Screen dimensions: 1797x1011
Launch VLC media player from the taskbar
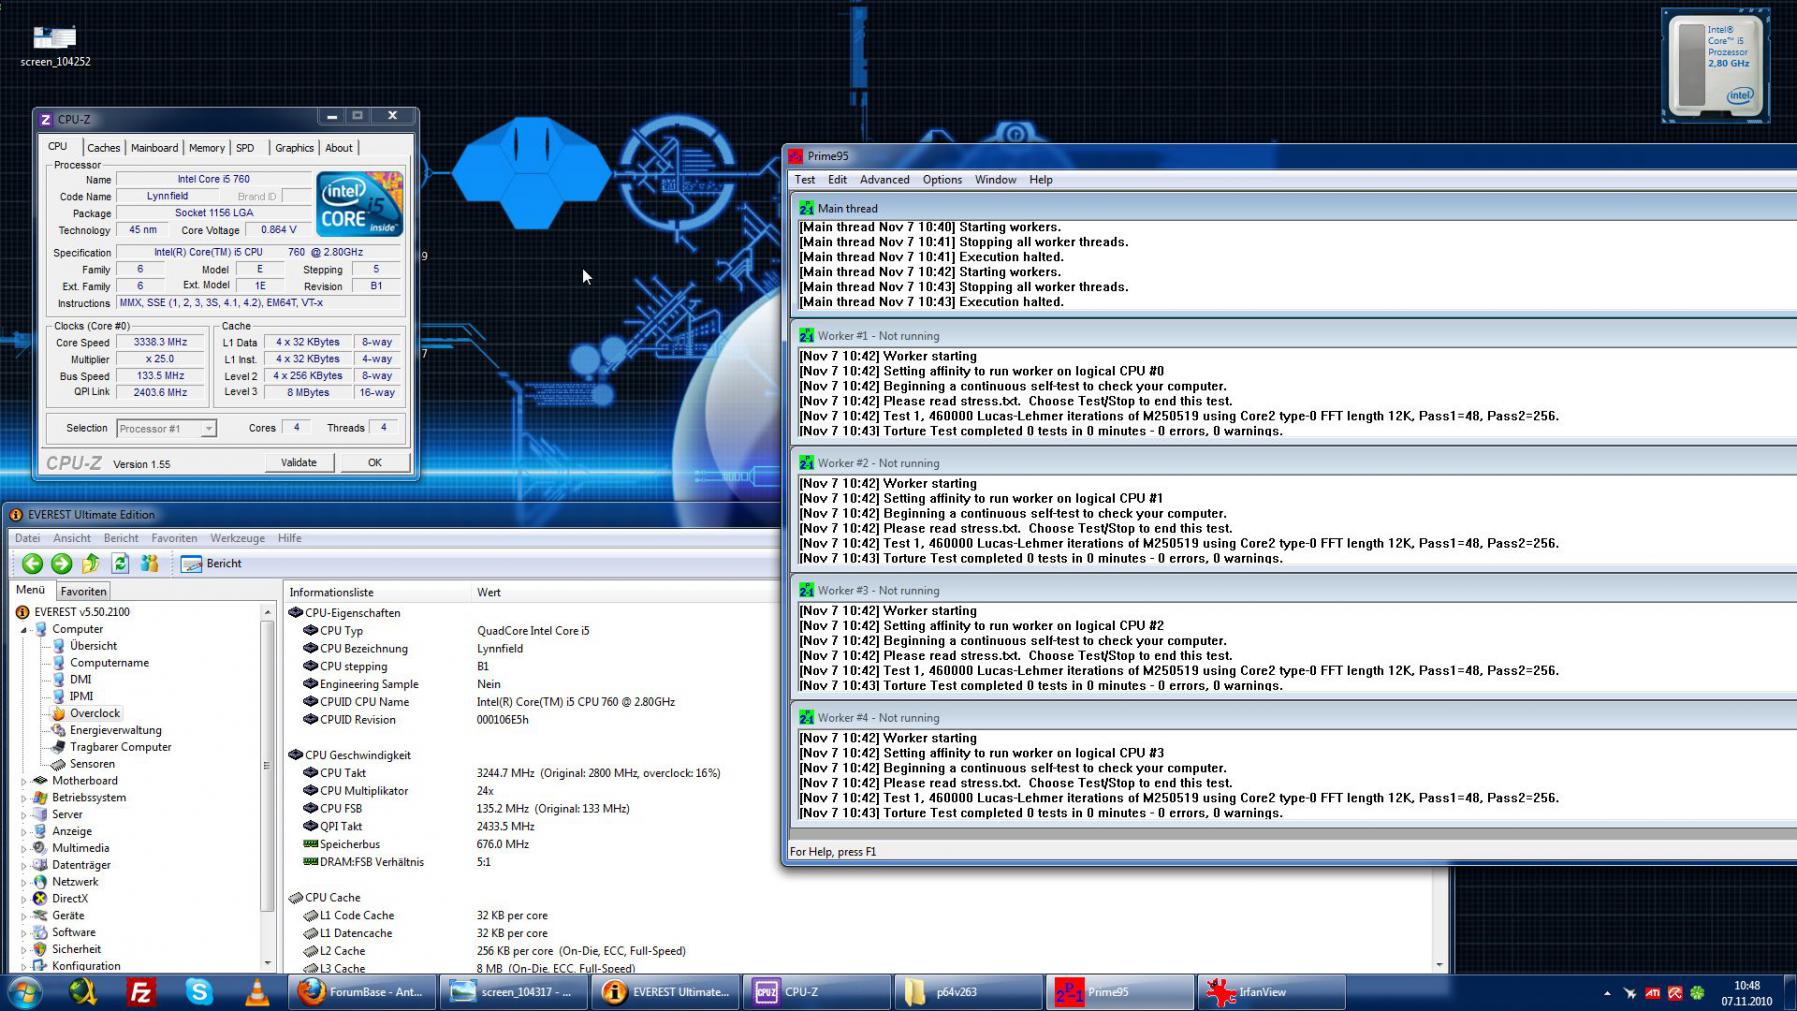point(257,992)
